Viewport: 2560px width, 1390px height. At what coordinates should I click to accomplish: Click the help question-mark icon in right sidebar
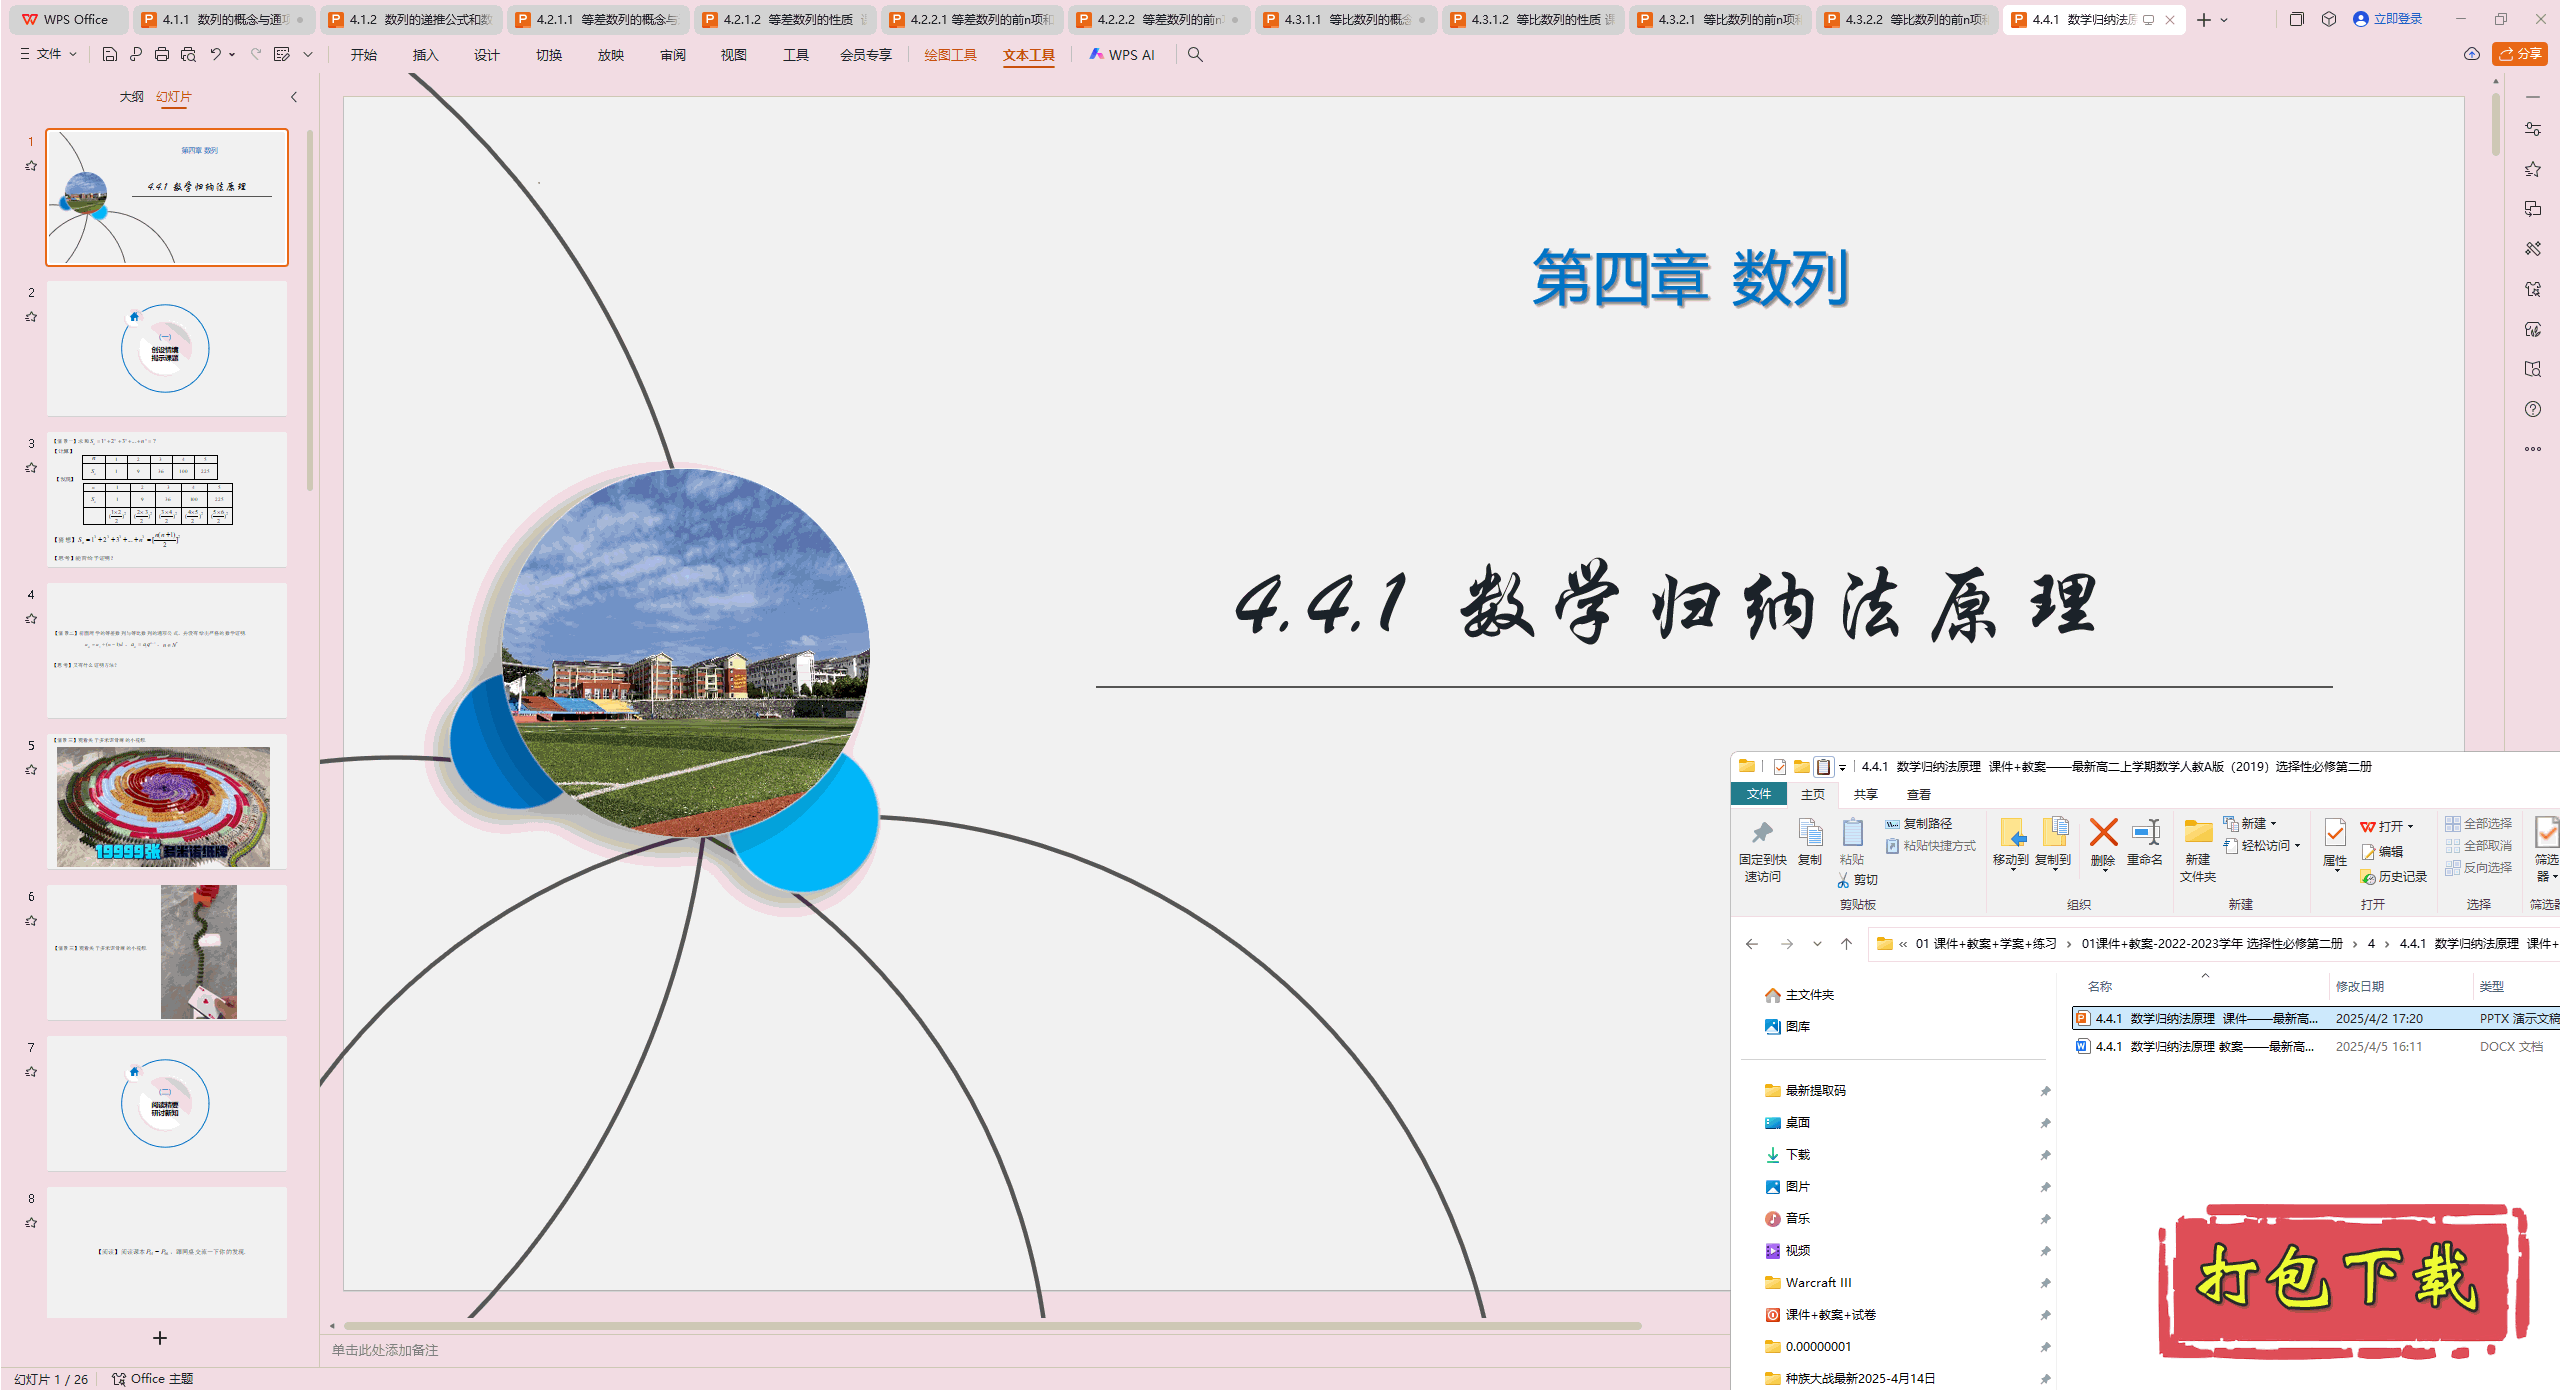click(x=2533, y=409)
